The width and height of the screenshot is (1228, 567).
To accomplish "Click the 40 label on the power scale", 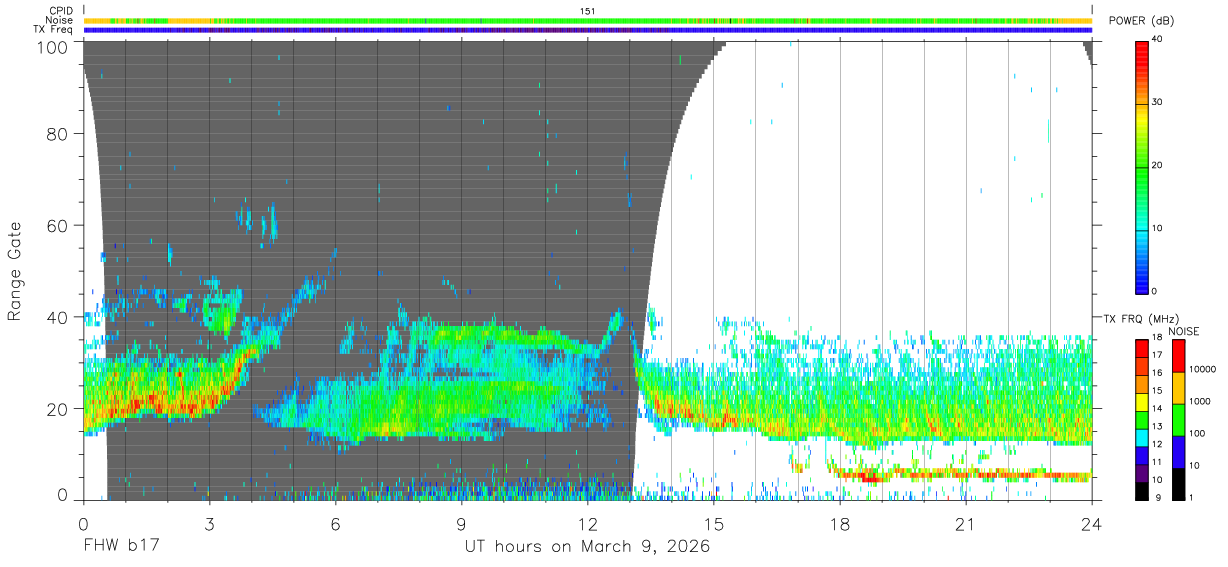I will (1157, 39).
